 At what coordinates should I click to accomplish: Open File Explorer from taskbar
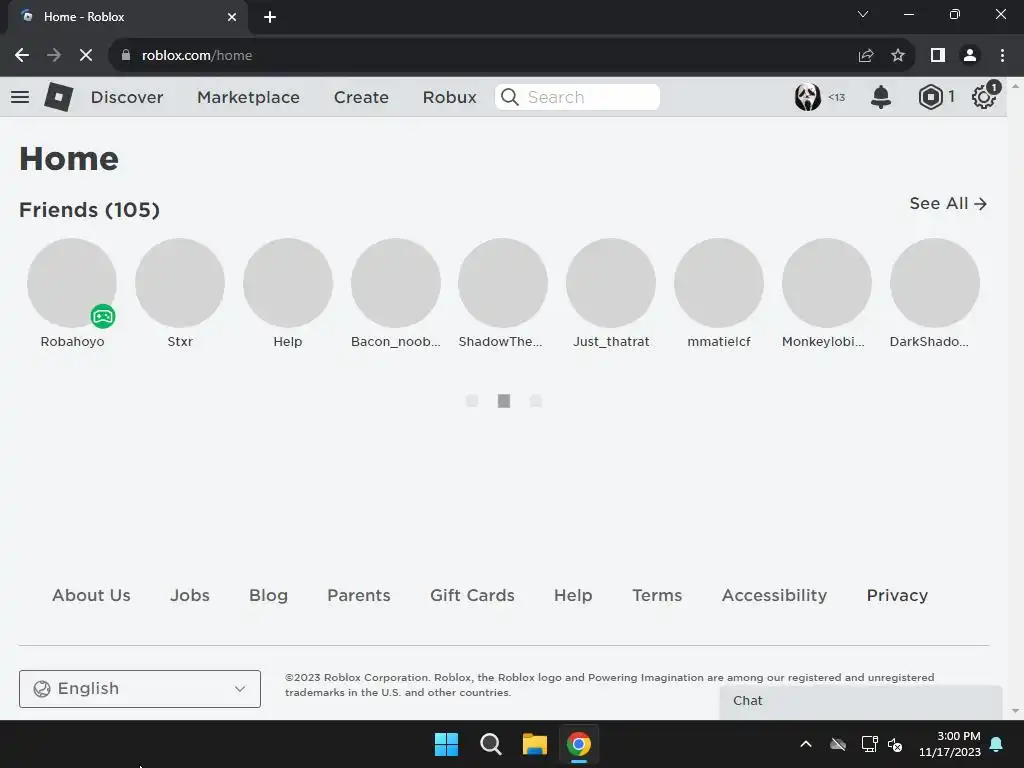534,744
